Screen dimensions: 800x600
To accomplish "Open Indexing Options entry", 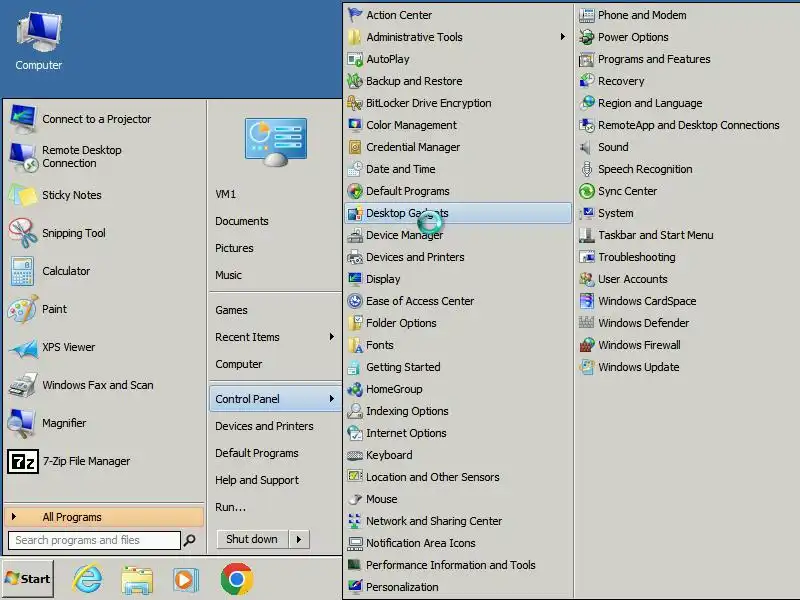I will tap(458, 411).
